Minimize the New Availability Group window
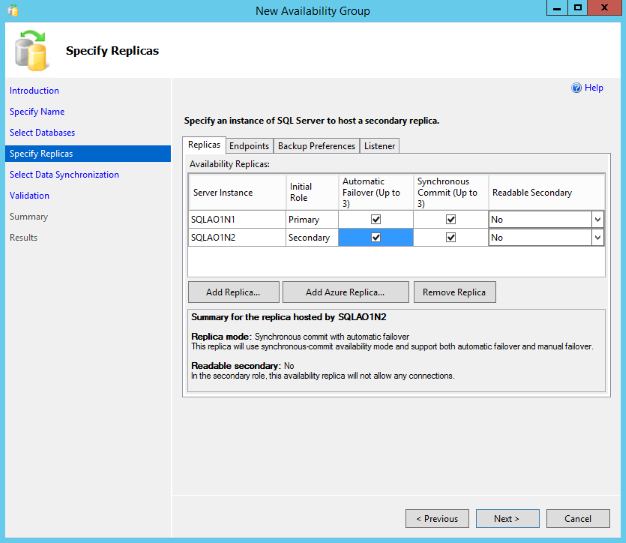 557,8
